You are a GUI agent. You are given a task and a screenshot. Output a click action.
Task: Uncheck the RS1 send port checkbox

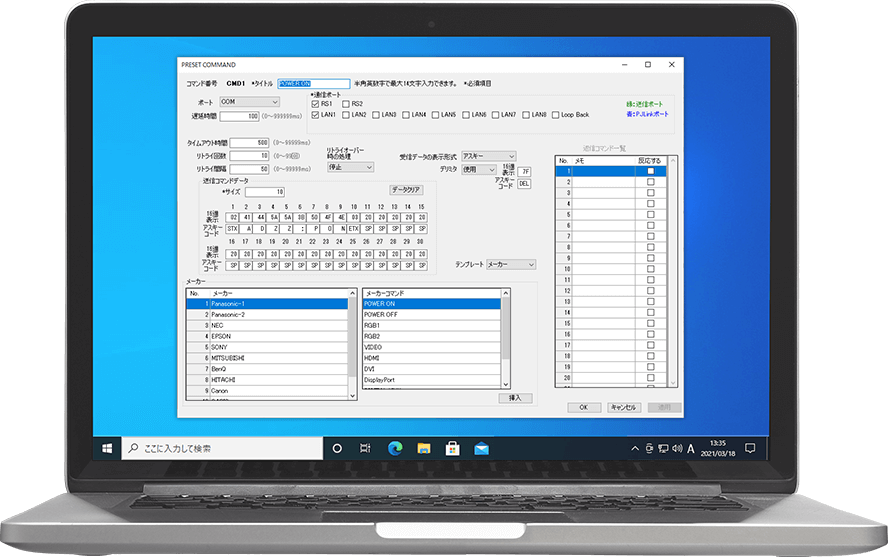click(x=316, y=103)
